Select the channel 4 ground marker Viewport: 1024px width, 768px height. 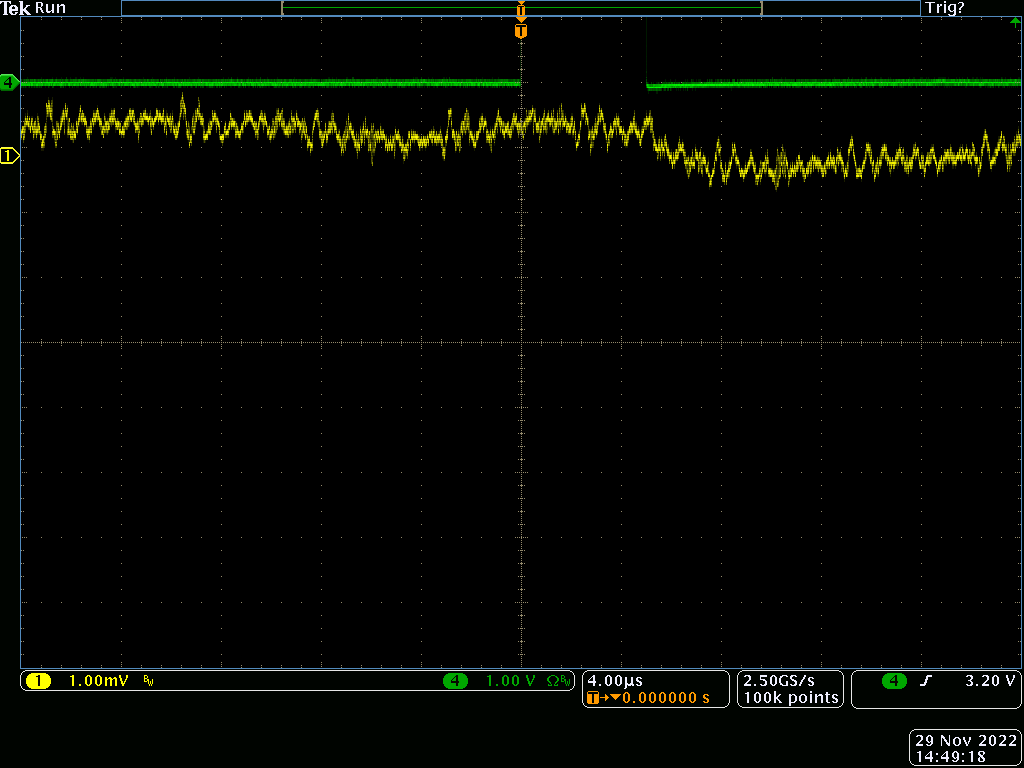tap(9, 82)
